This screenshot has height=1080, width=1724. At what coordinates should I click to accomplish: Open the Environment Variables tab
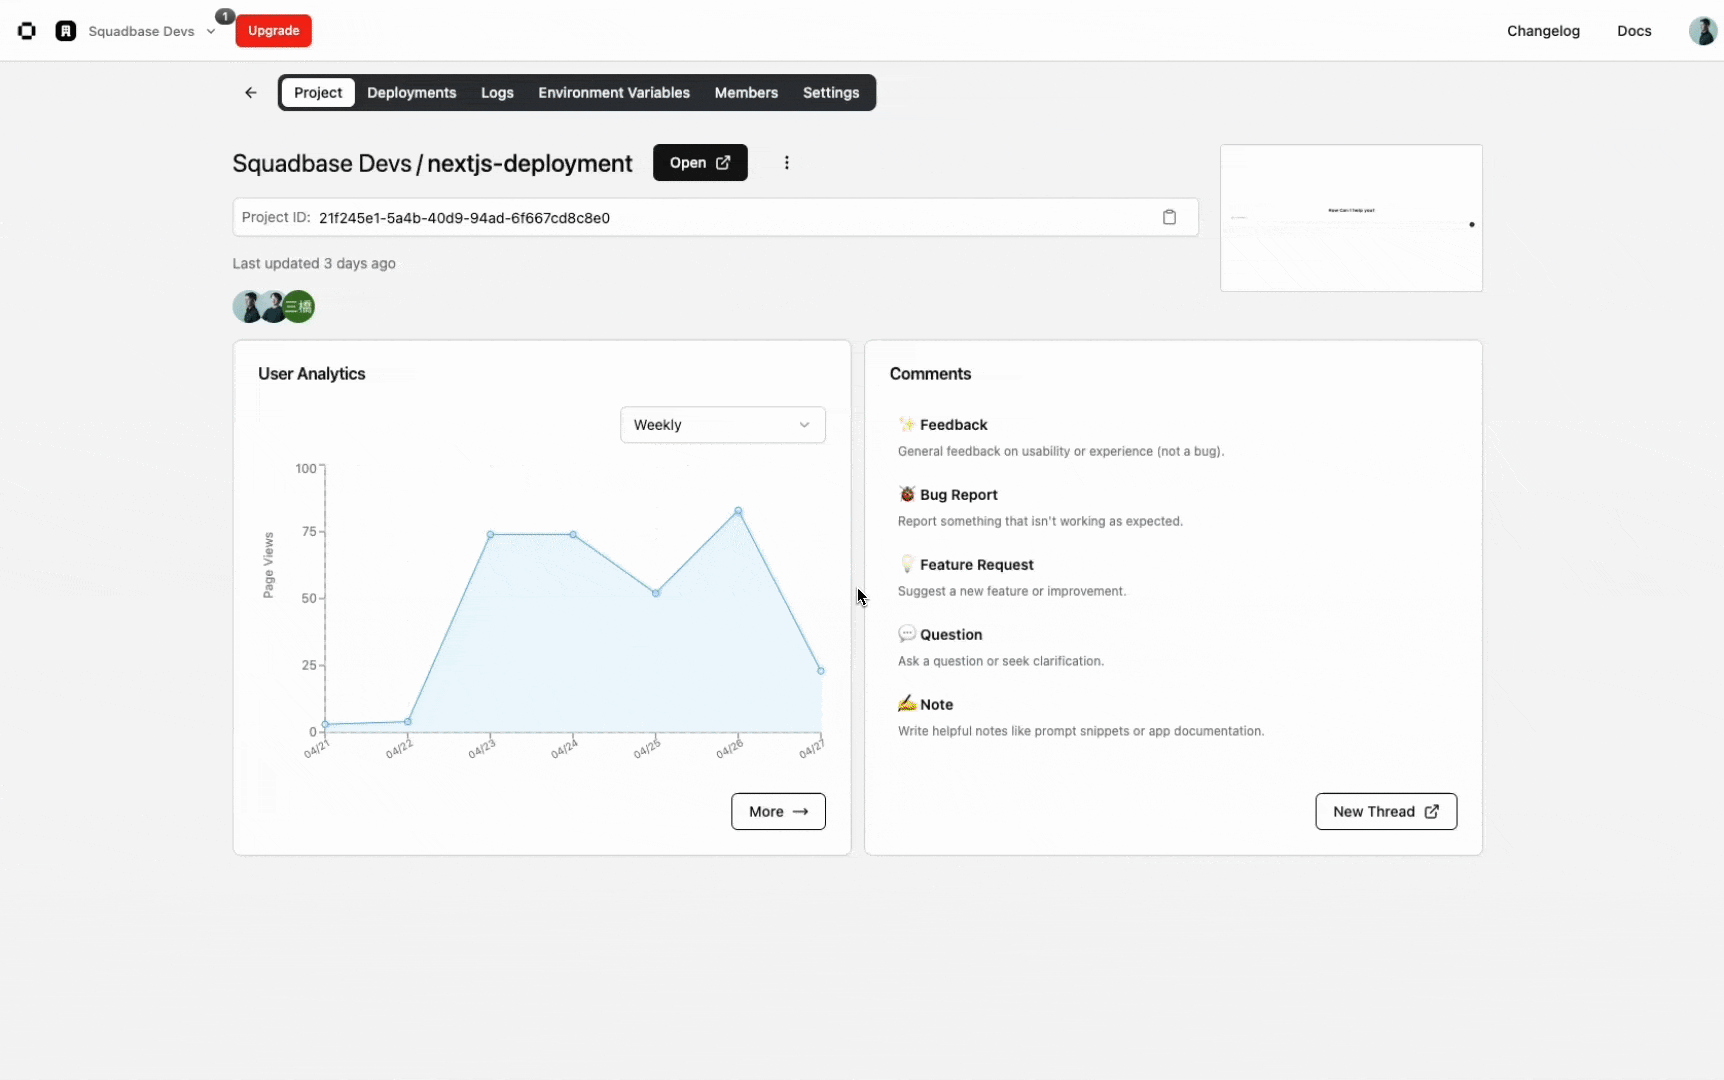click(x=614, y=93)
